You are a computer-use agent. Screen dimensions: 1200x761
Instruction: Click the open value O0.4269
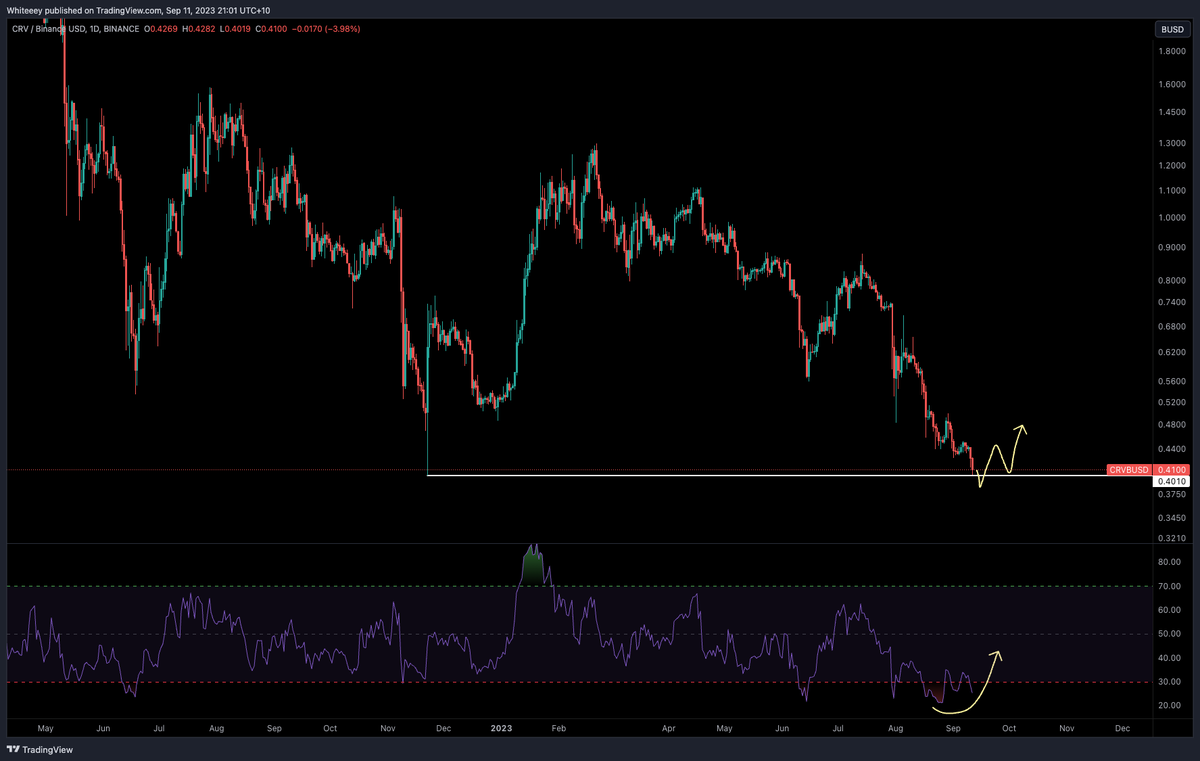[162, 29]
